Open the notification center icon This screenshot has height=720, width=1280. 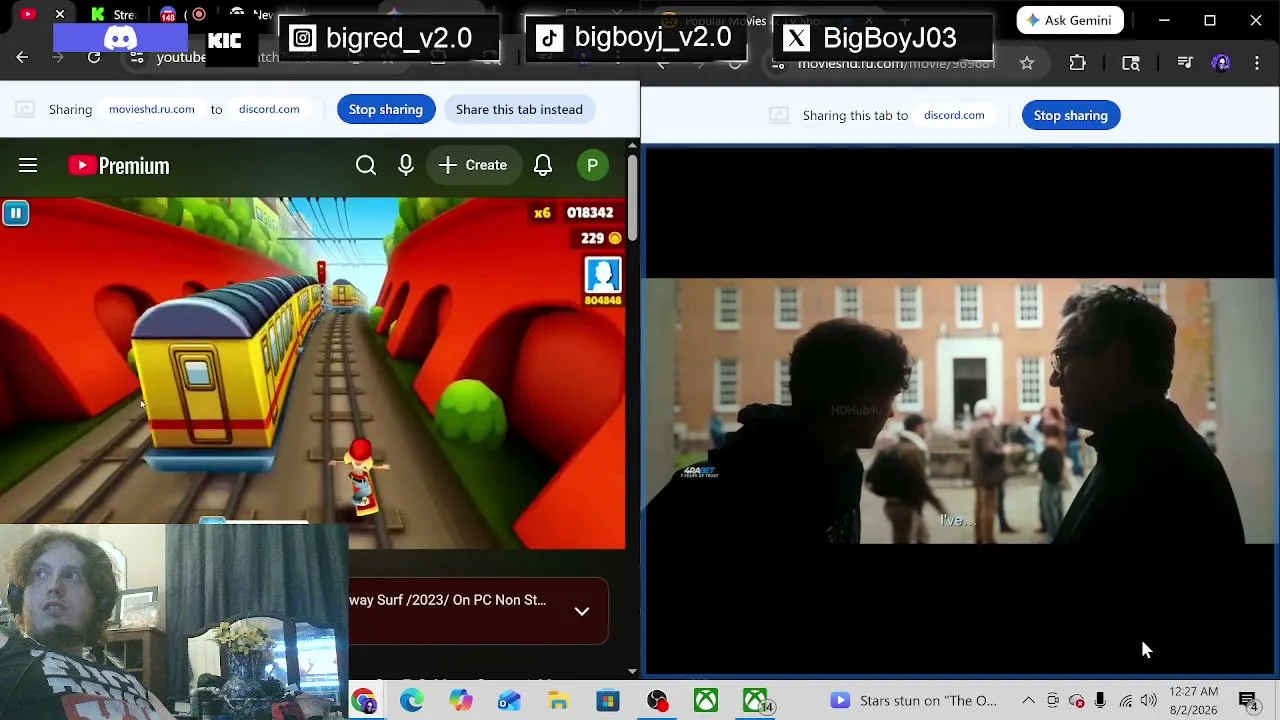[x=1249, y=701]
